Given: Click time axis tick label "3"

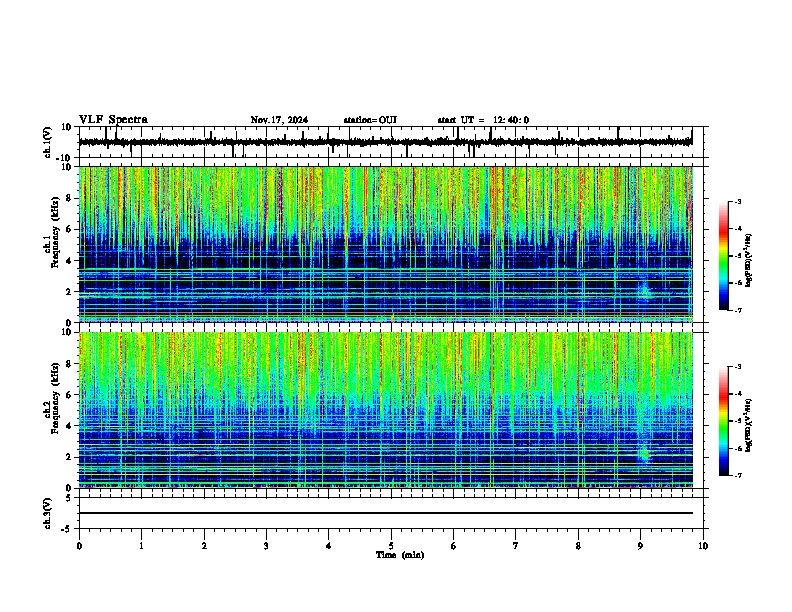Looking at the screenshot, I should tap(267, 546).
